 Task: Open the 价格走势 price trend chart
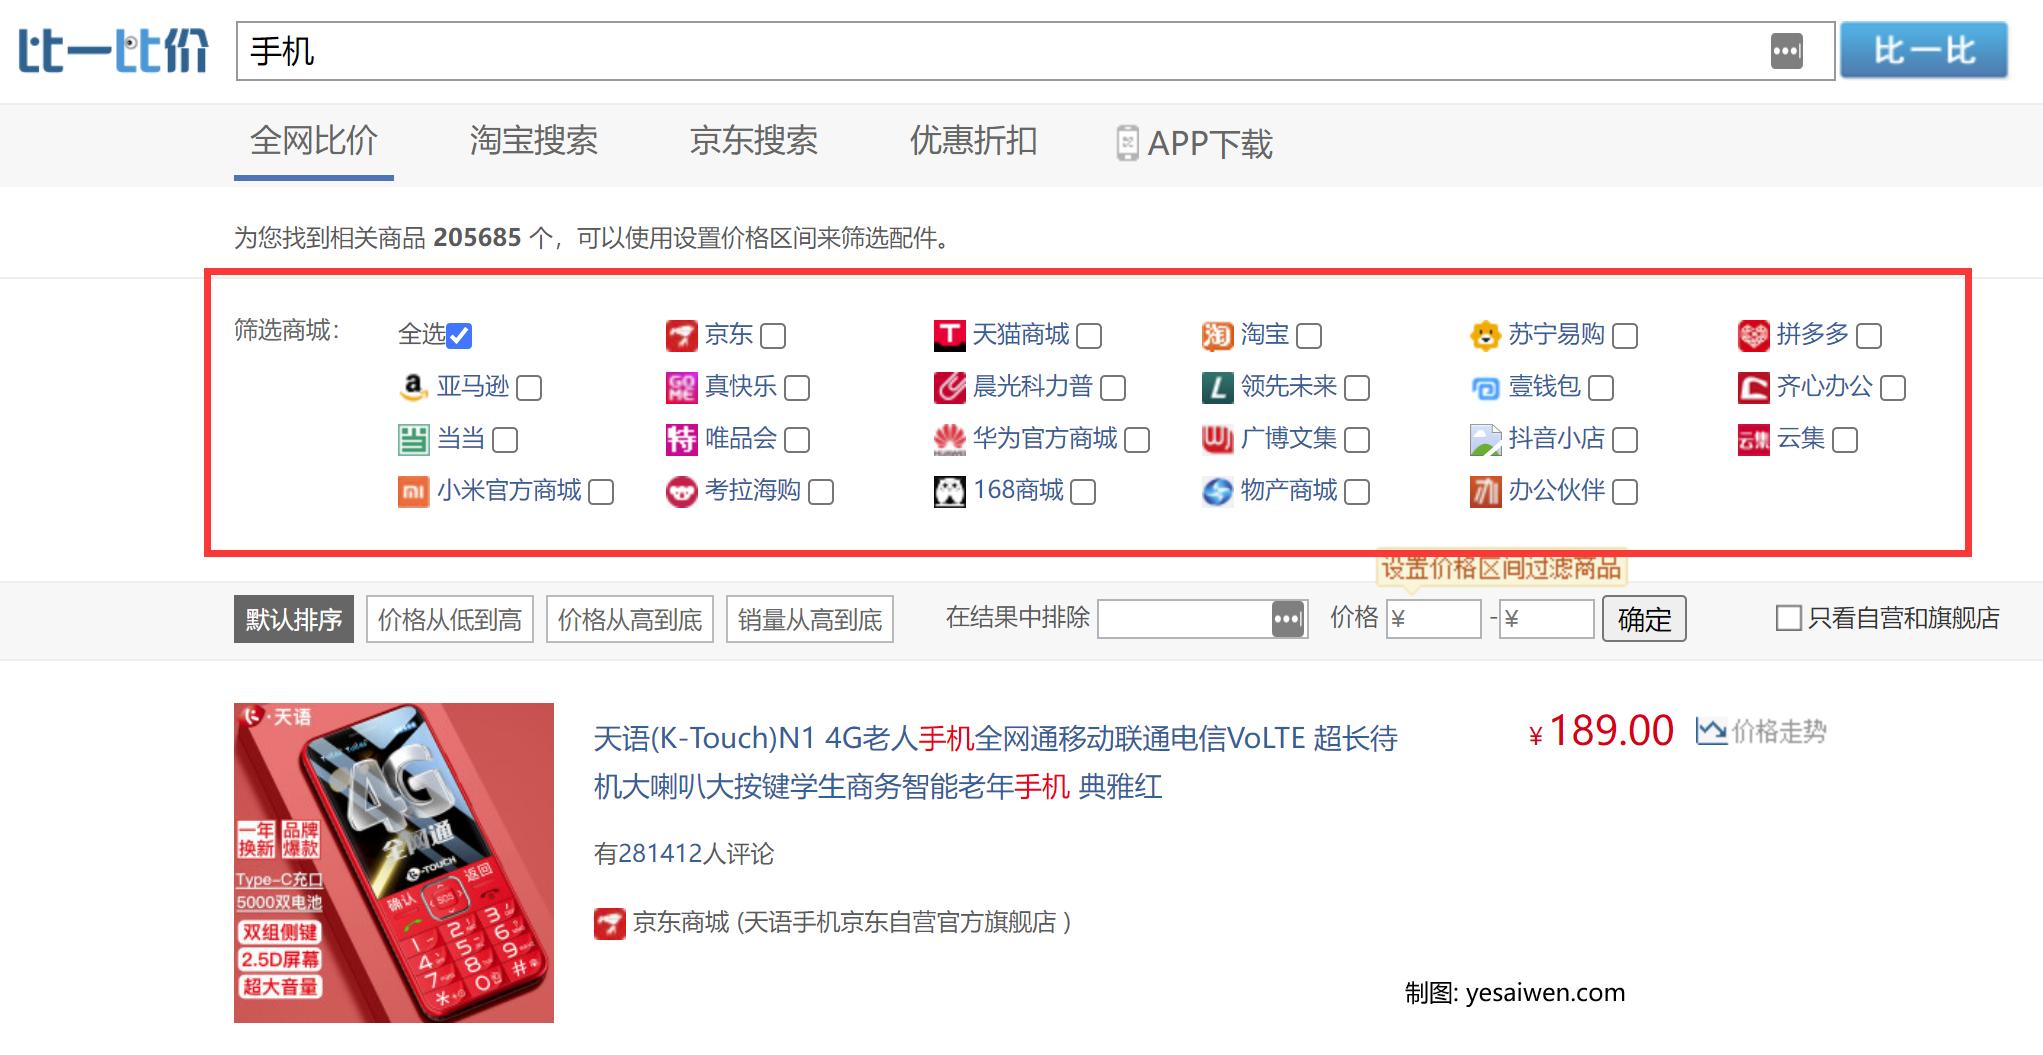(1764, 732)
